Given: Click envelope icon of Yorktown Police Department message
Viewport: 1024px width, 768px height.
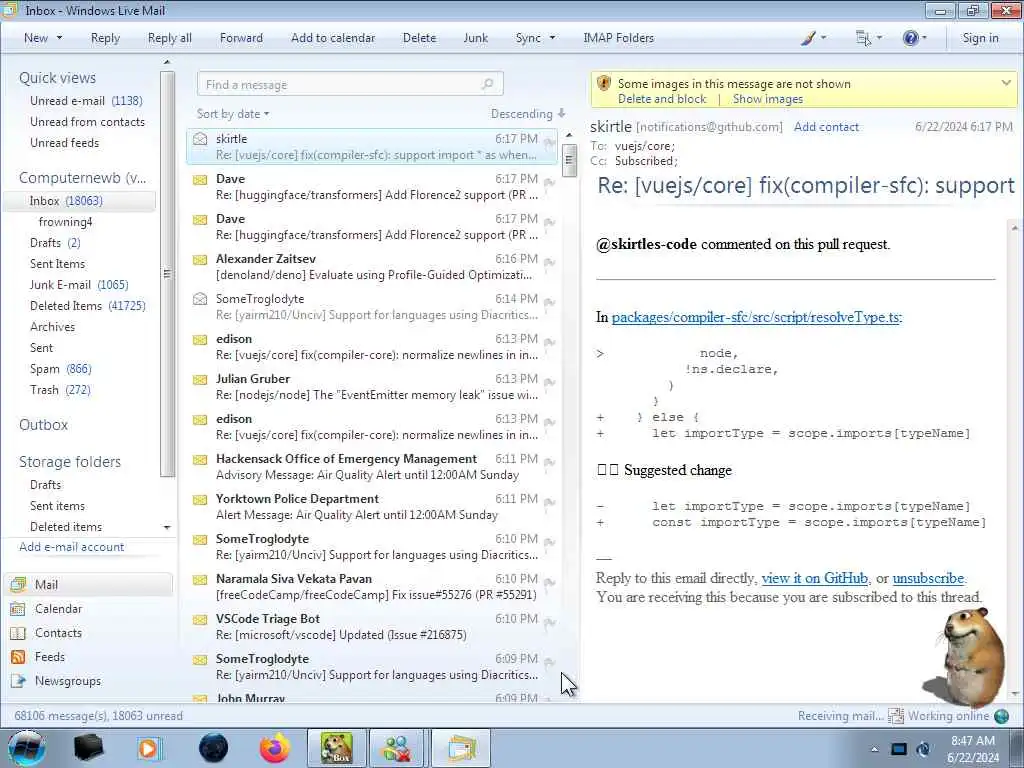Looking at the screenshot, I should (x=200, y=500).
